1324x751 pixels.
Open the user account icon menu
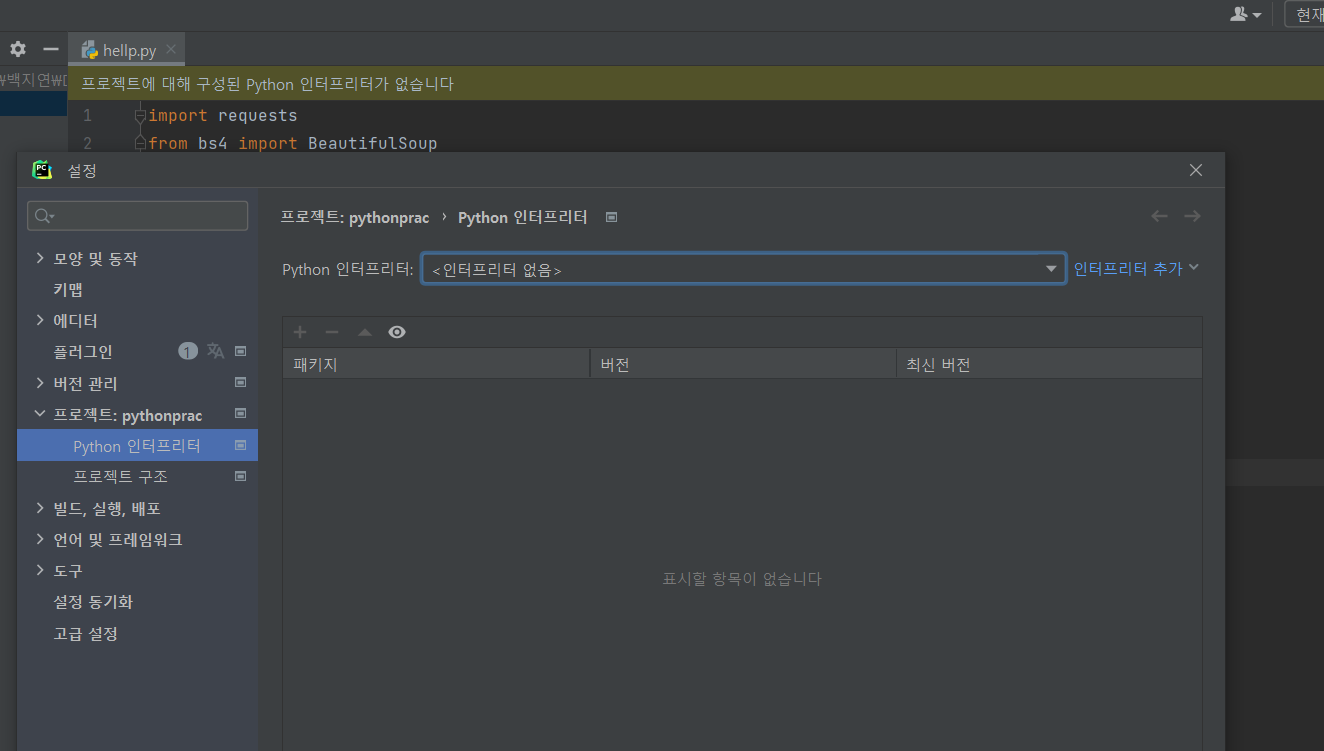coord(1245,14)
